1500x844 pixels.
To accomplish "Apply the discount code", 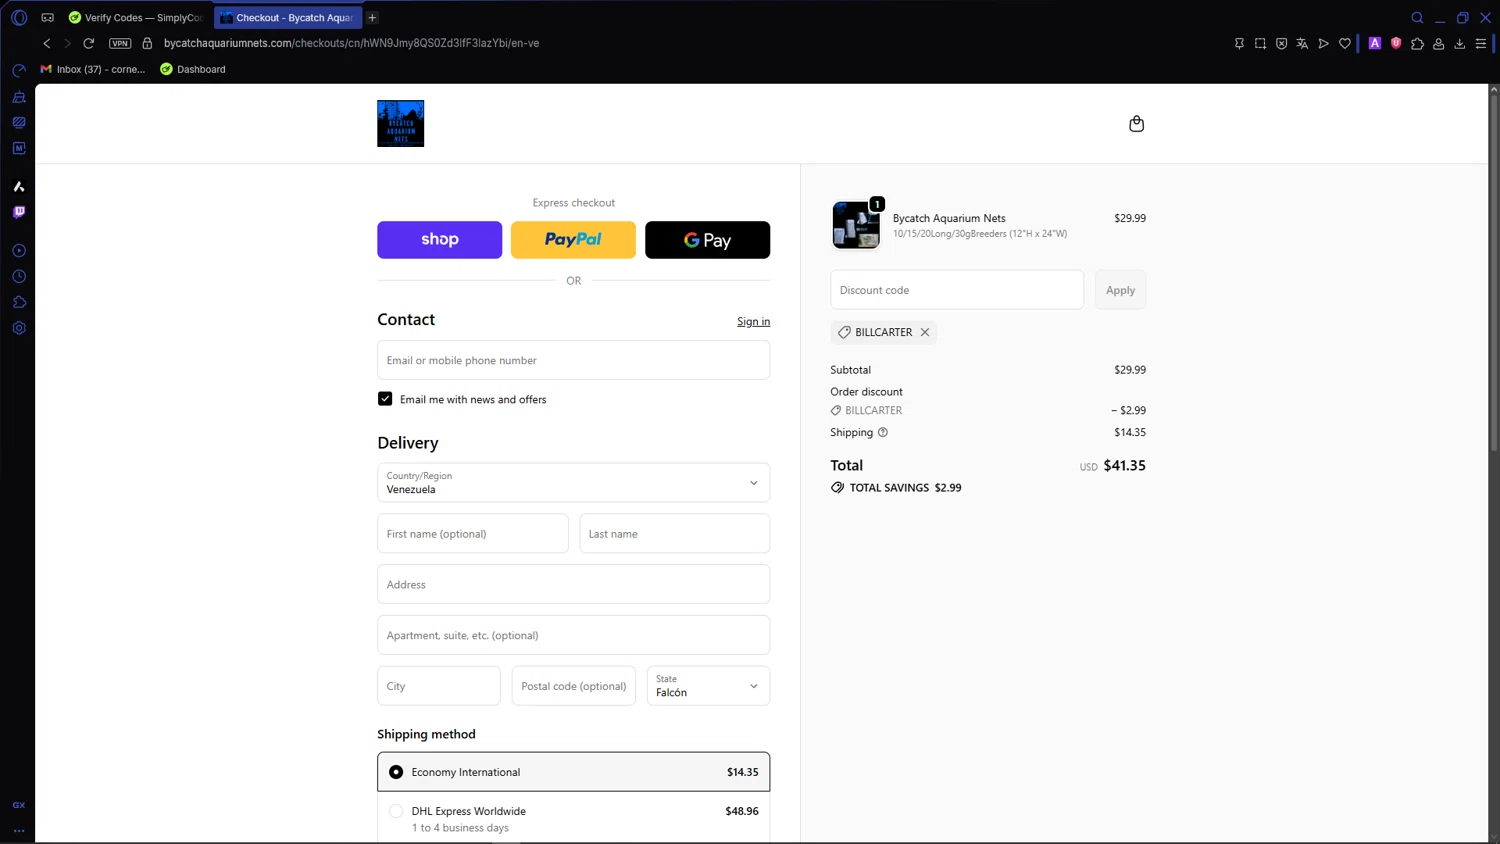I will click(1120, 290).
